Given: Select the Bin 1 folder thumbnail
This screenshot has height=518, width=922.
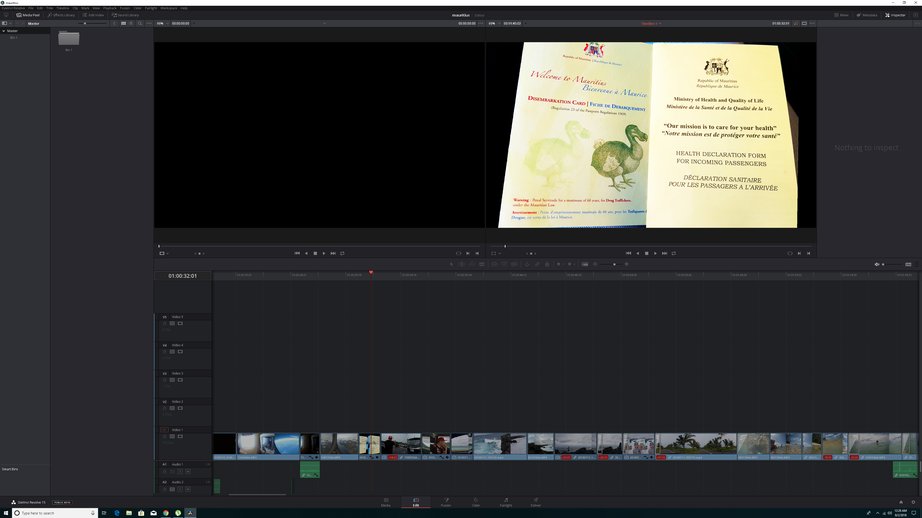Looking at the screenshot, I should click(69, 38).
